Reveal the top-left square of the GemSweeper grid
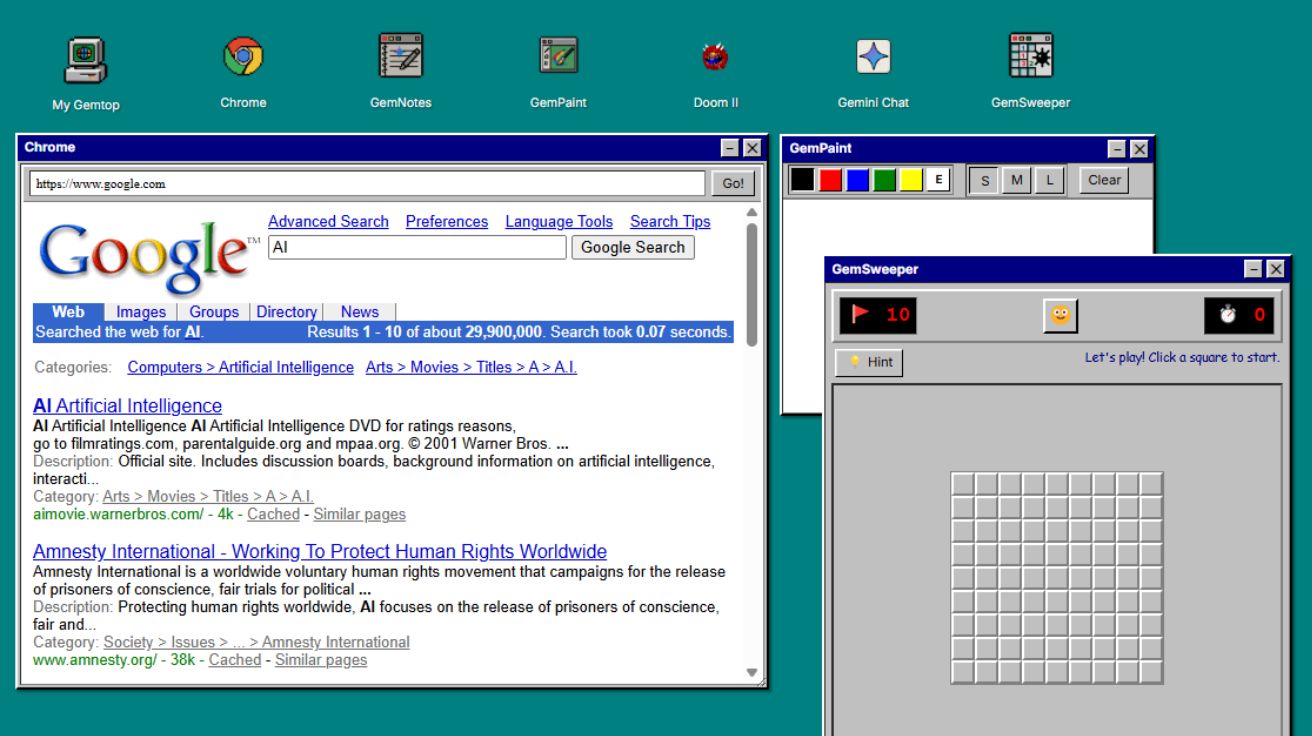Screen dimensions: 1312x736 pyautogui.click(x=963, y=484)
